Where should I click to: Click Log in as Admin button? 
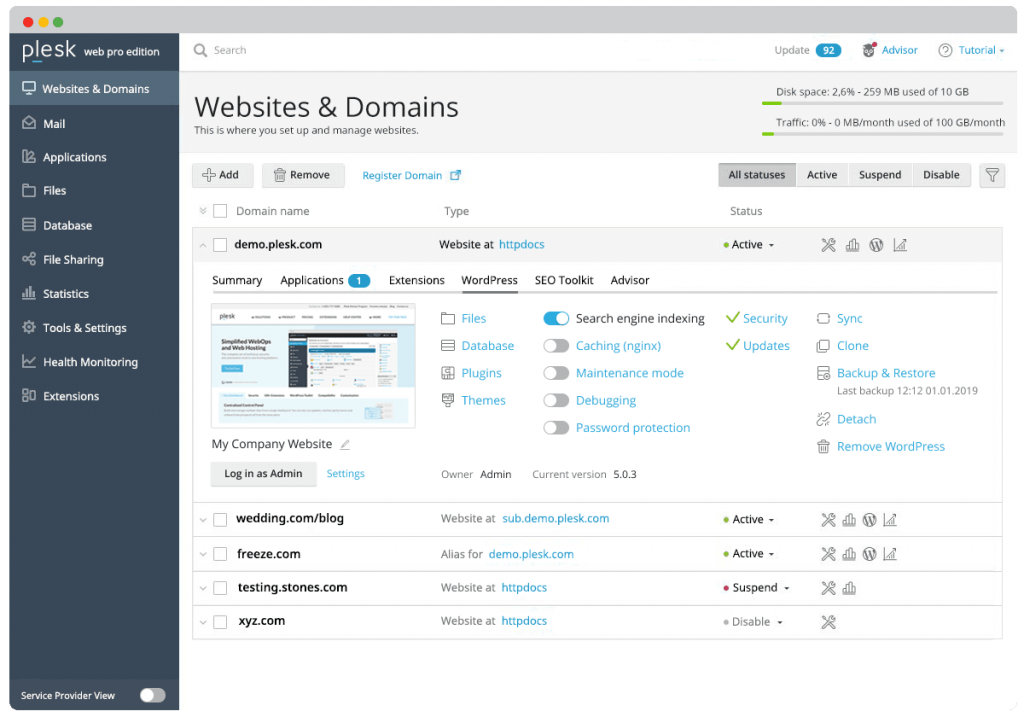coord(263,473)
